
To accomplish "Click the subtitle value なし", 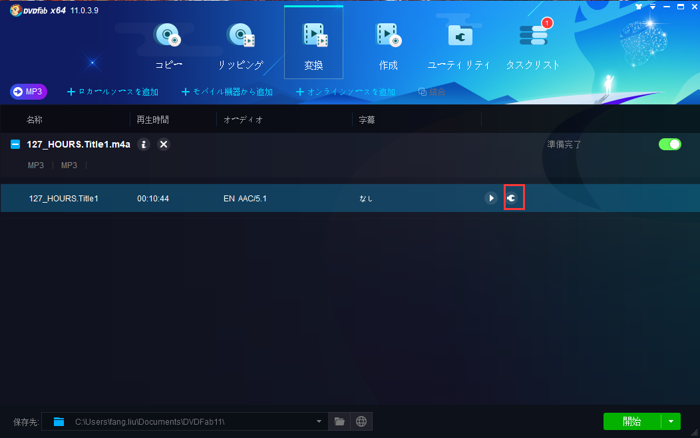I will tap(366, 199).
